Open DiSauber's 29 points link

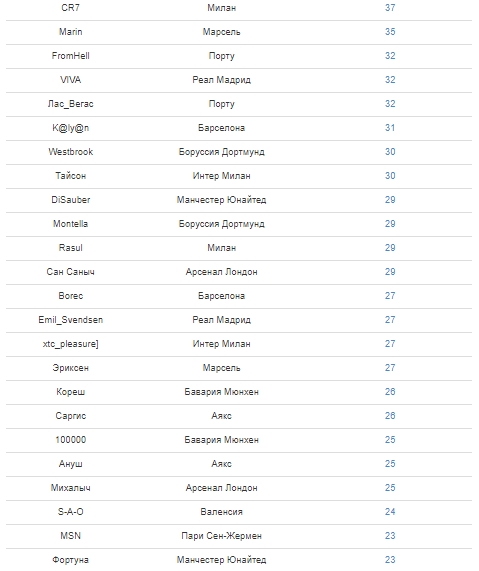[x=390, y=200]
